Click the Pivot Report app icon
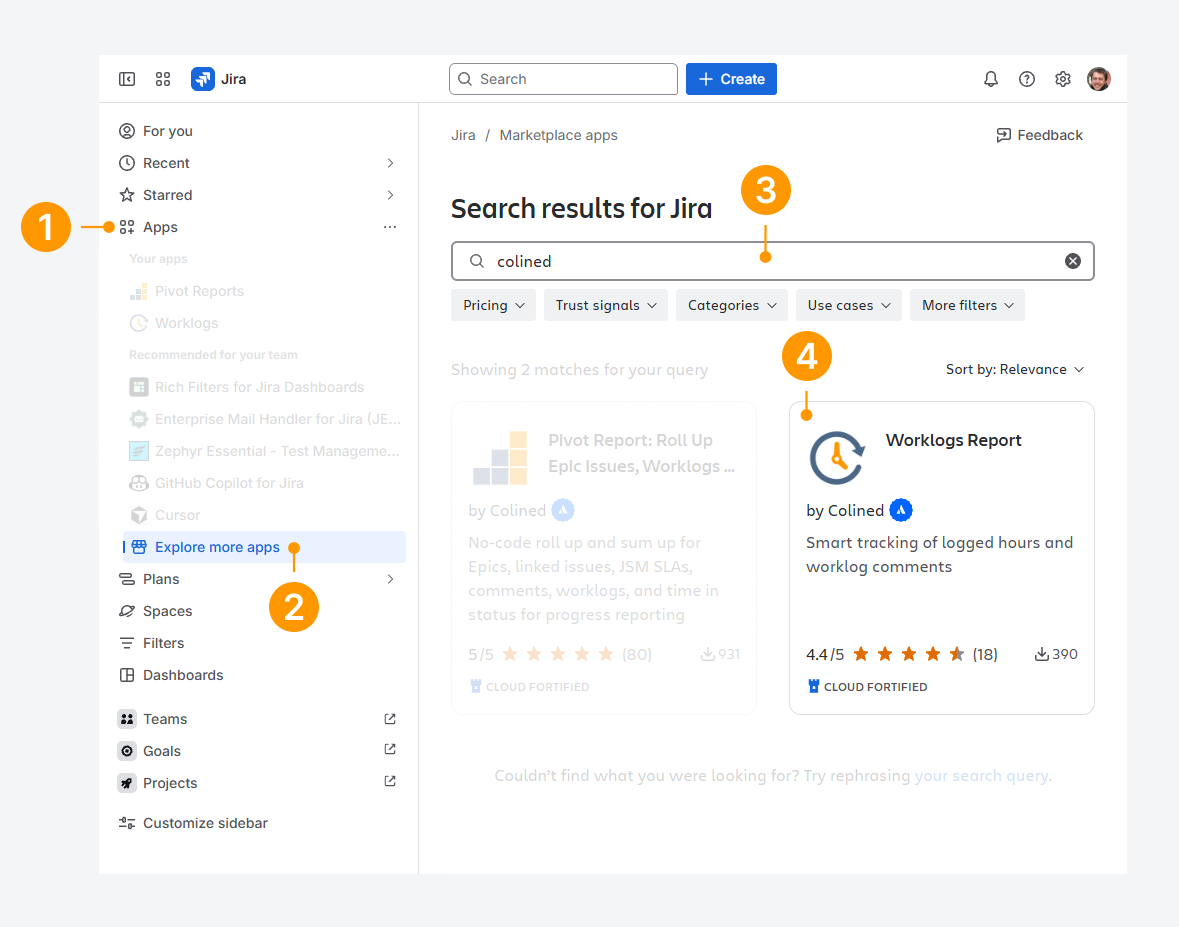1179x927 pixels. point(500,457)
